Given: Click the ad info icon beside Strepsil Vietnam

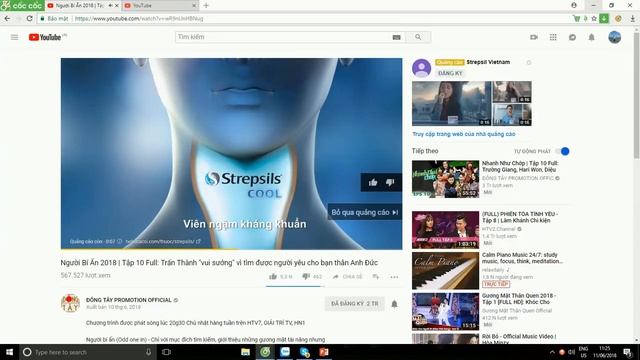Looking at the screenshot, I should coord(529,62).
